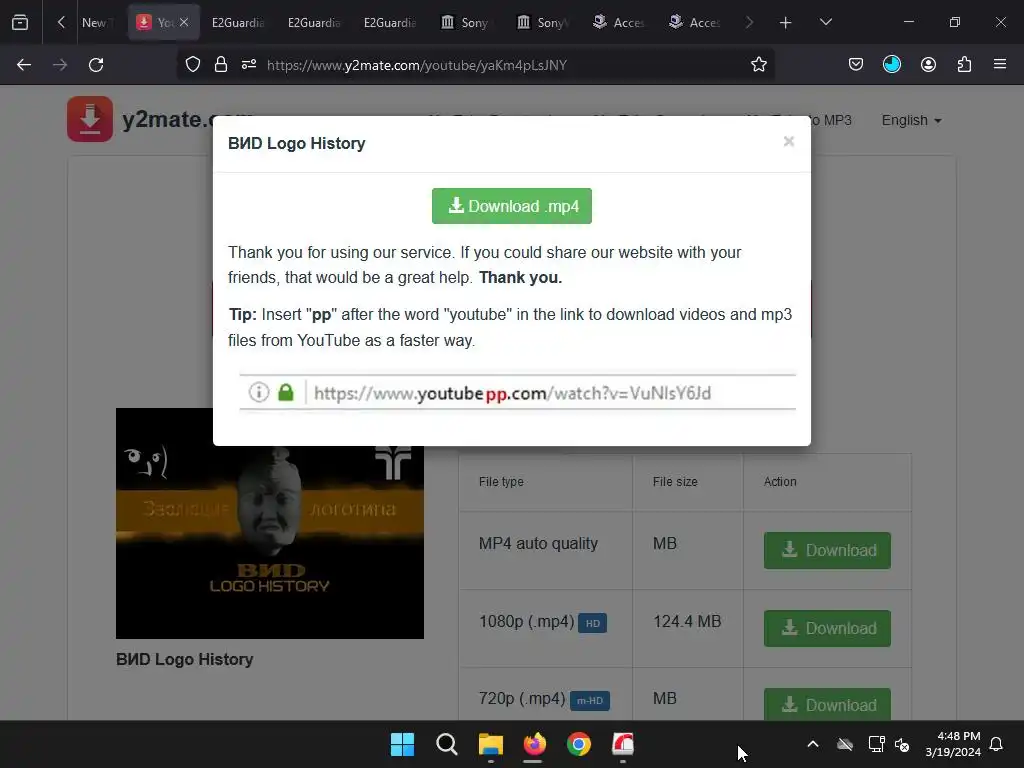Switch to the third E2Guardian tab
The height and width of the screenshot is (768, 1024).
point(389,22)
